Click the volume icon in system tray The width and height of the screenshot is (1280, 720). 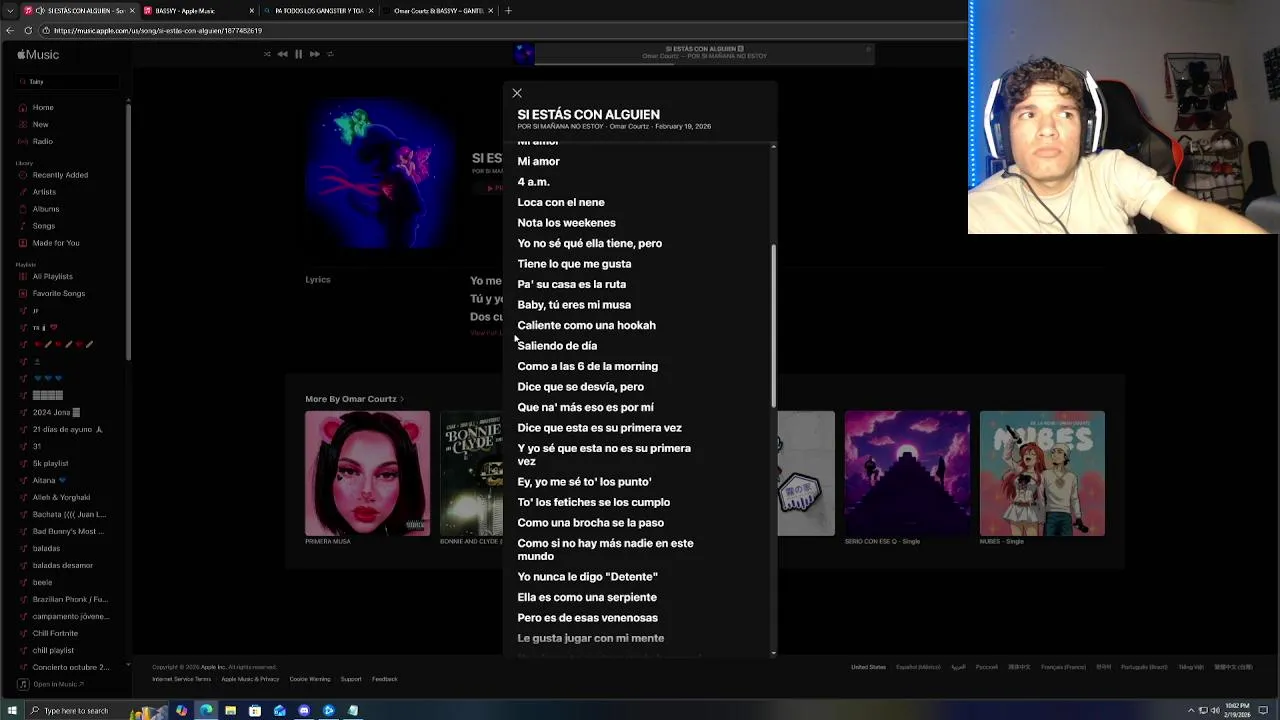click(x=1215, y=711)
